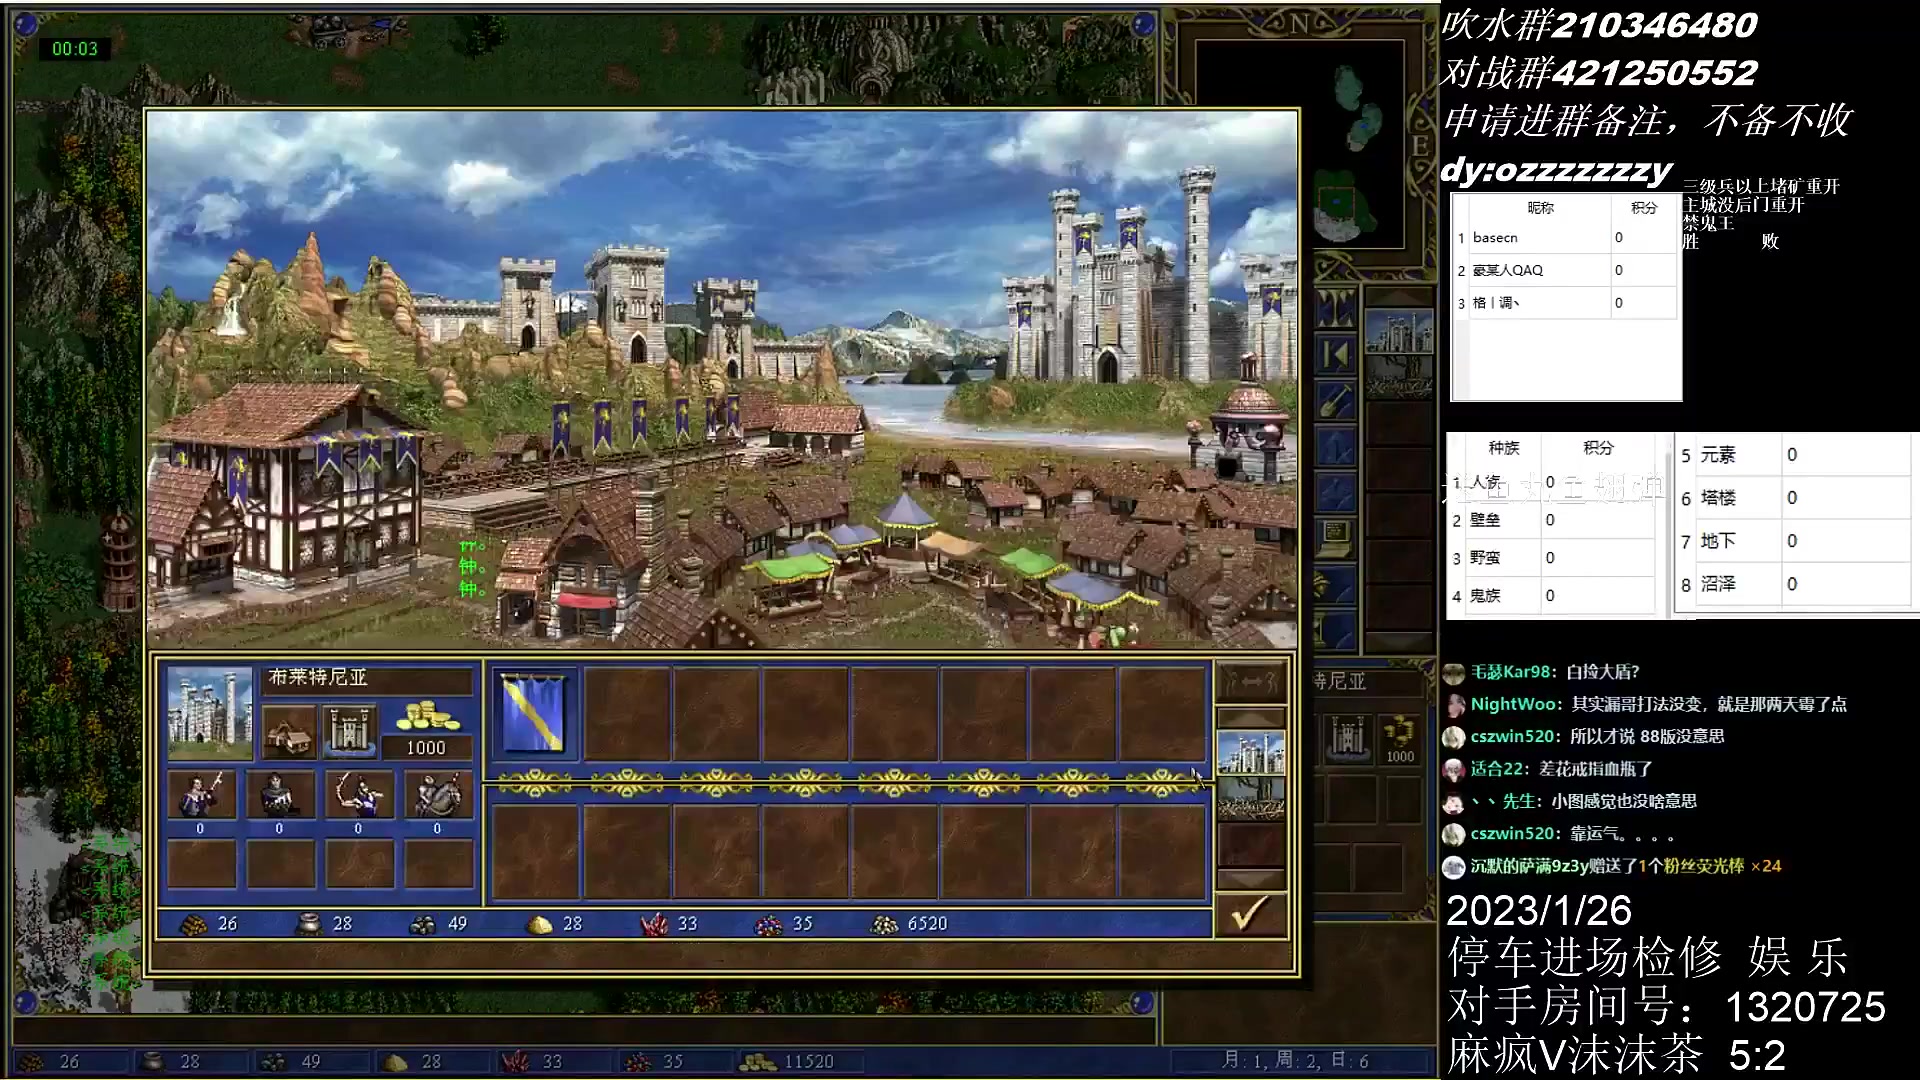
Task: Click red crystal icon in town window
Action: [x=654, y=924]
